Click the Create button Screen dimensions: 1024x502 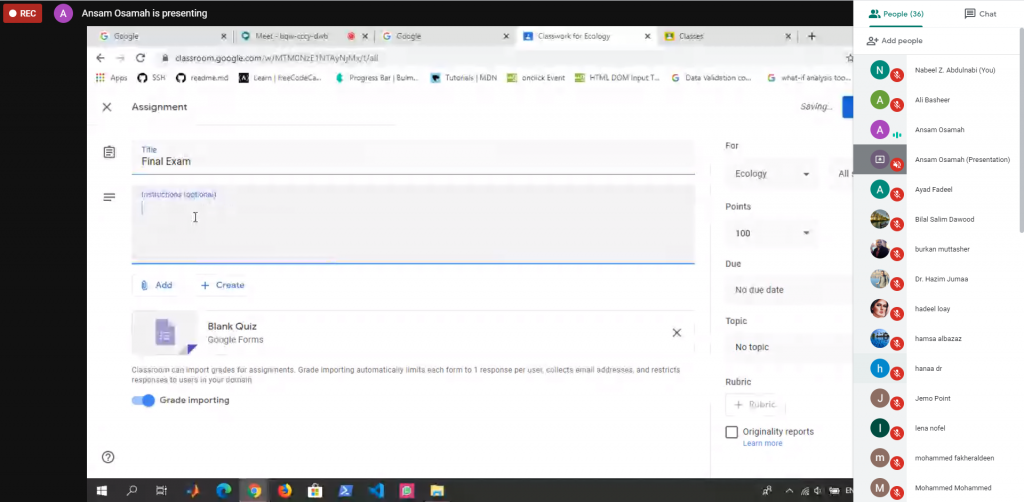pyautogui.click(x=222, y=285)
